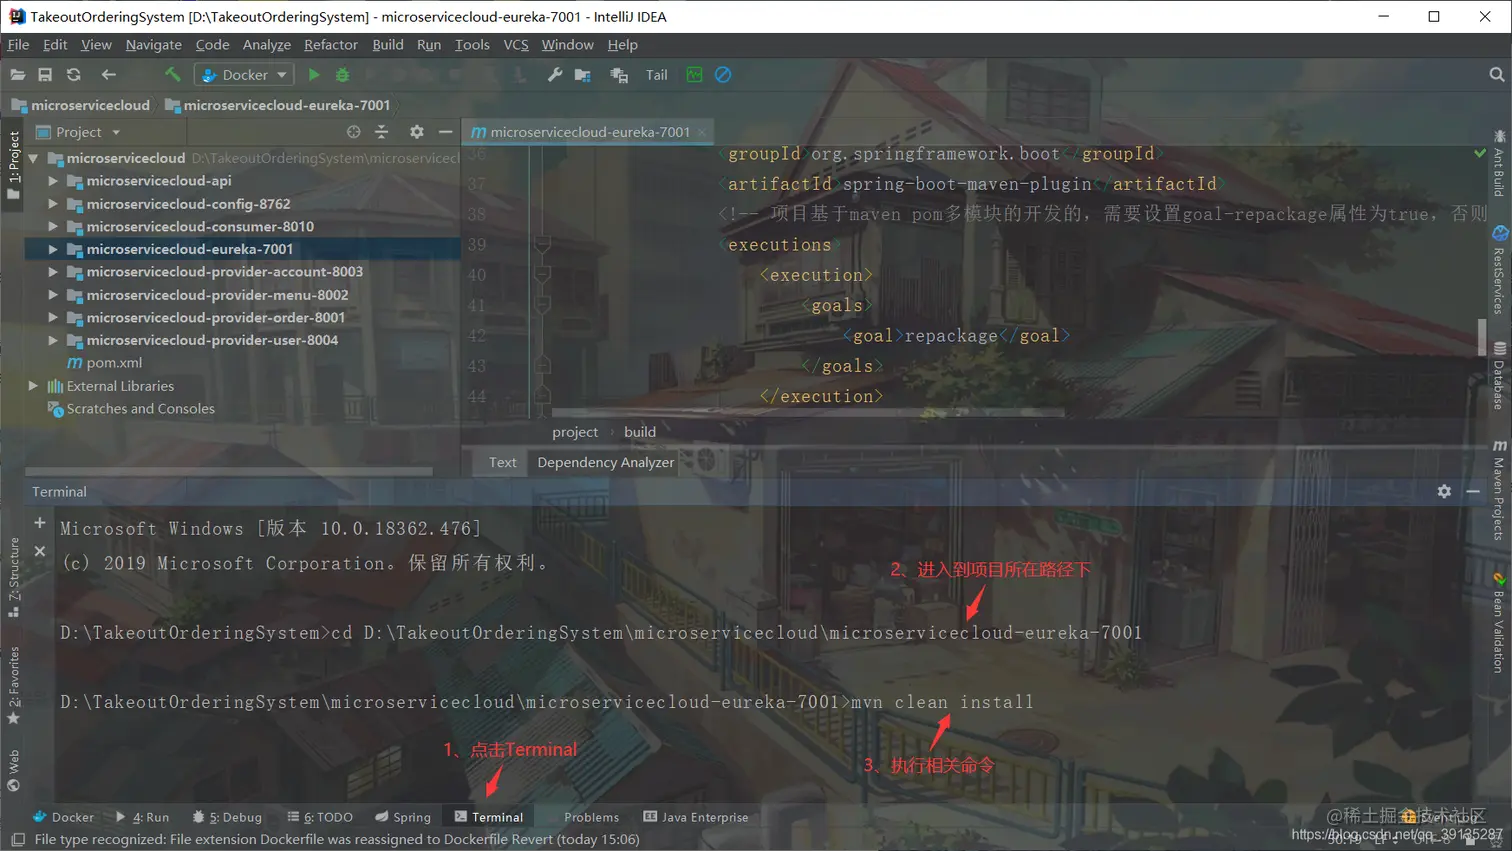Click the Project panel horizontal scrollbar
This screenshot has width=1512, height=851.
point(229,471)
